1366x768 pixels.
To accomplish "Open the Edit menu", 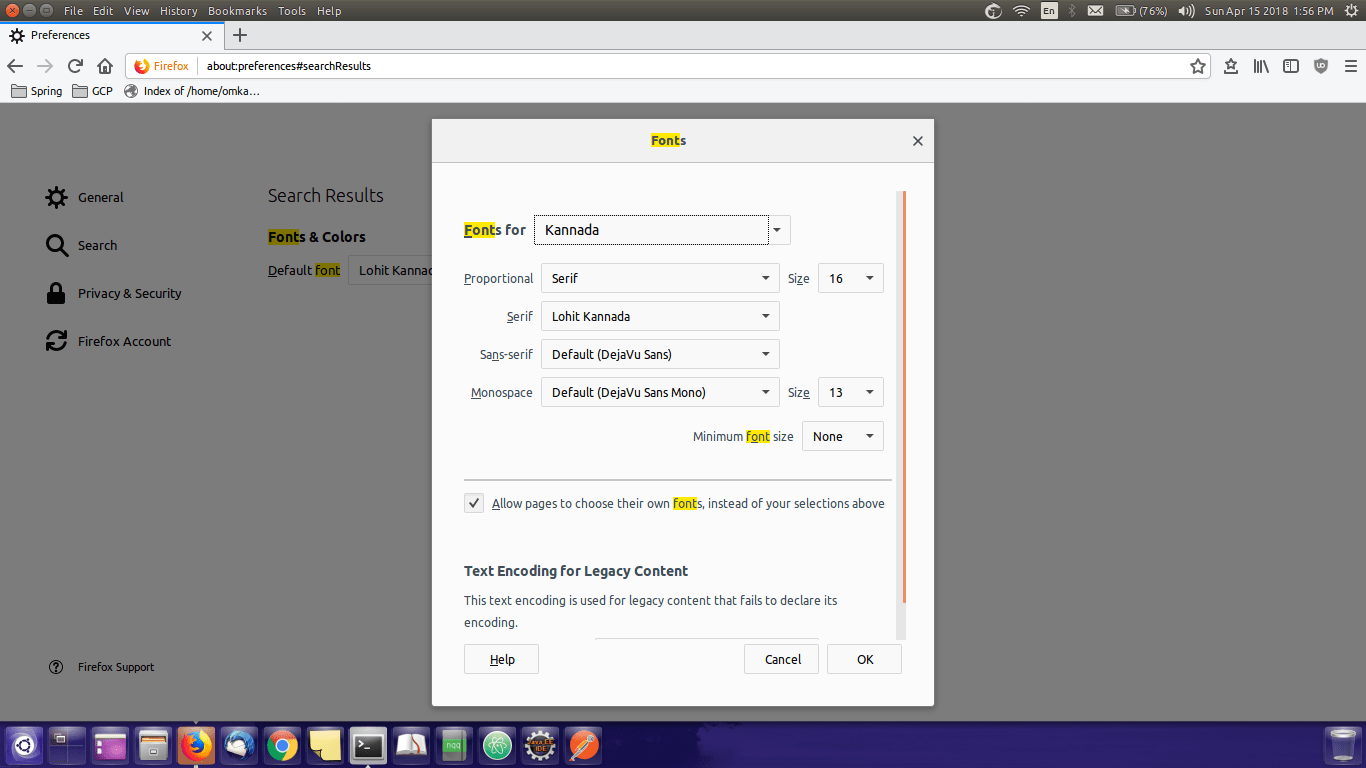I will click(x=103, y=11).
